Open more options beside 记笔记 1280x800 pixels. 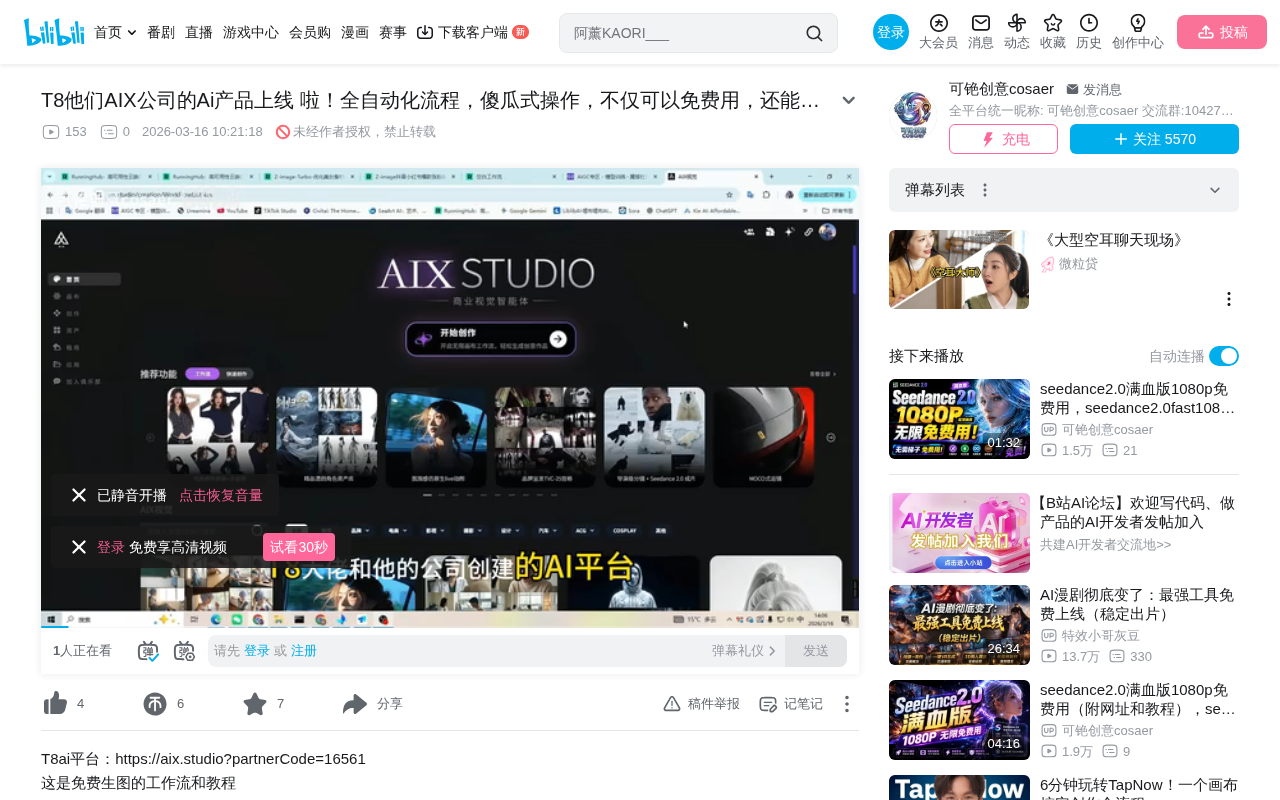tap(847, 704)
